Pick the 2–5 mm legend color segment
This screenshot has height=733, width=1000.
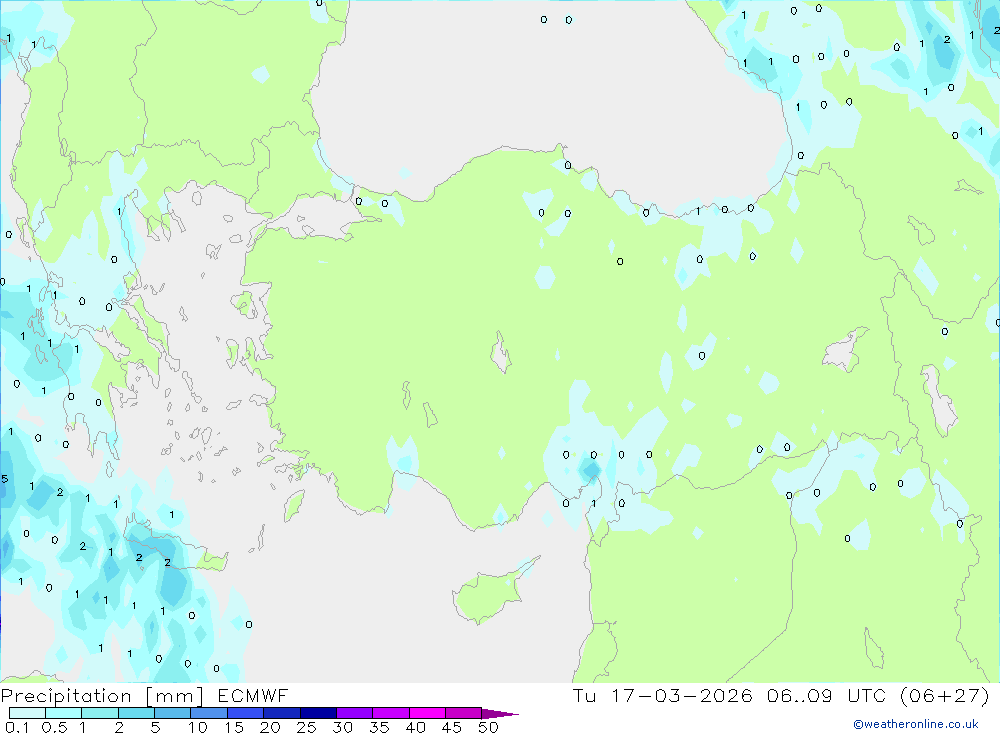click(x=136, y=713)
